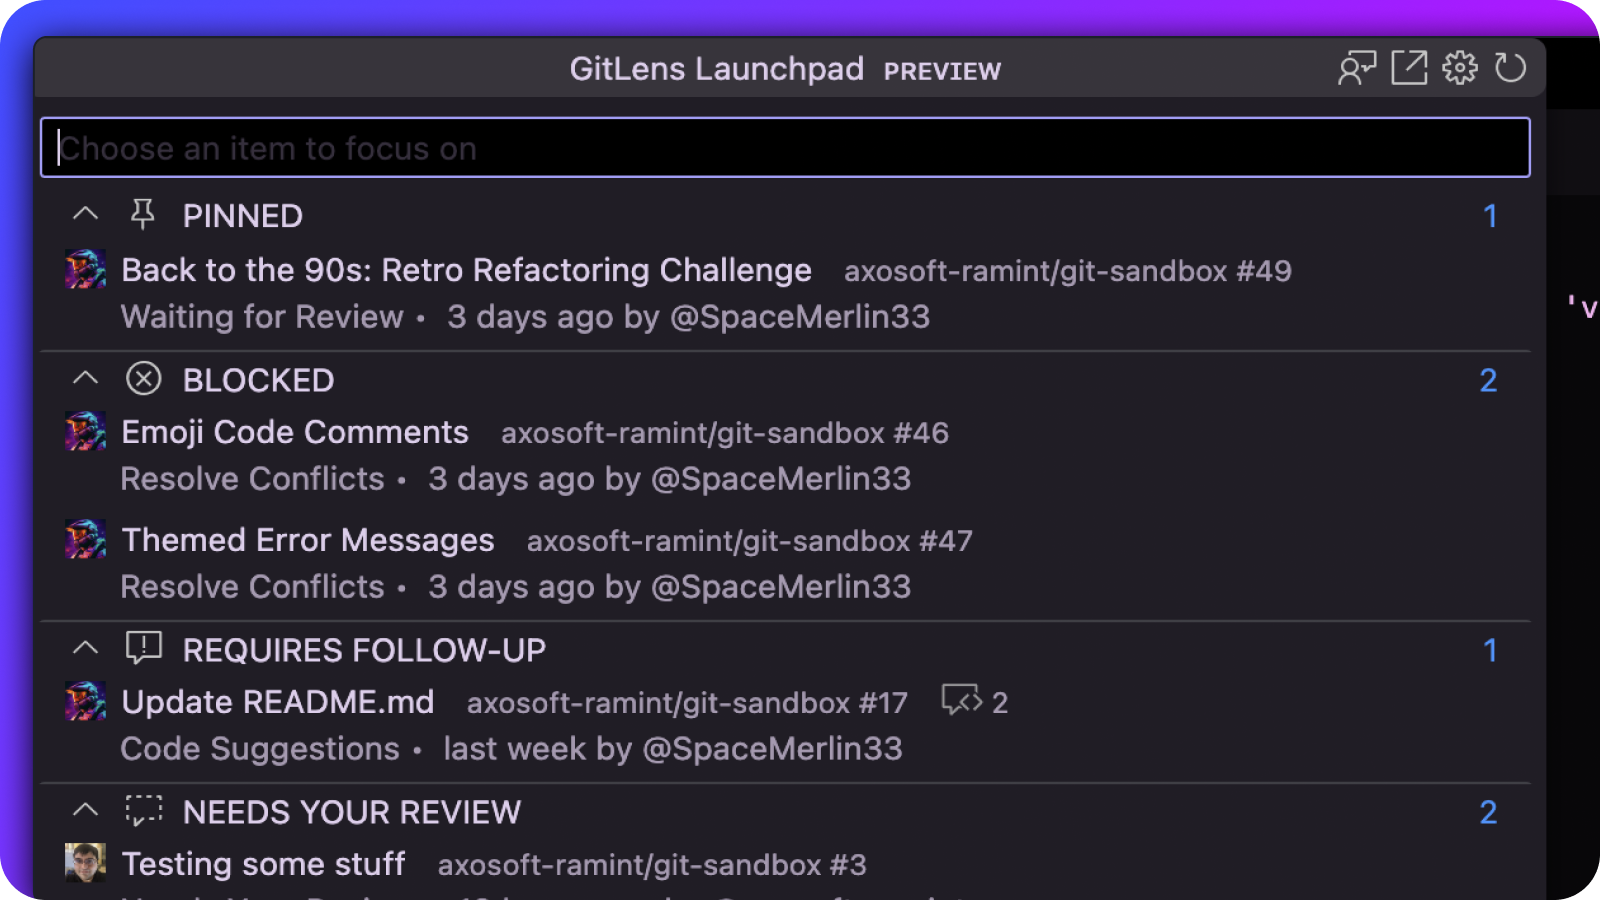
Task: Click the comment alert icon beside REQUIRES FOLLOW-UP
Action: click(x=143, y=649)
